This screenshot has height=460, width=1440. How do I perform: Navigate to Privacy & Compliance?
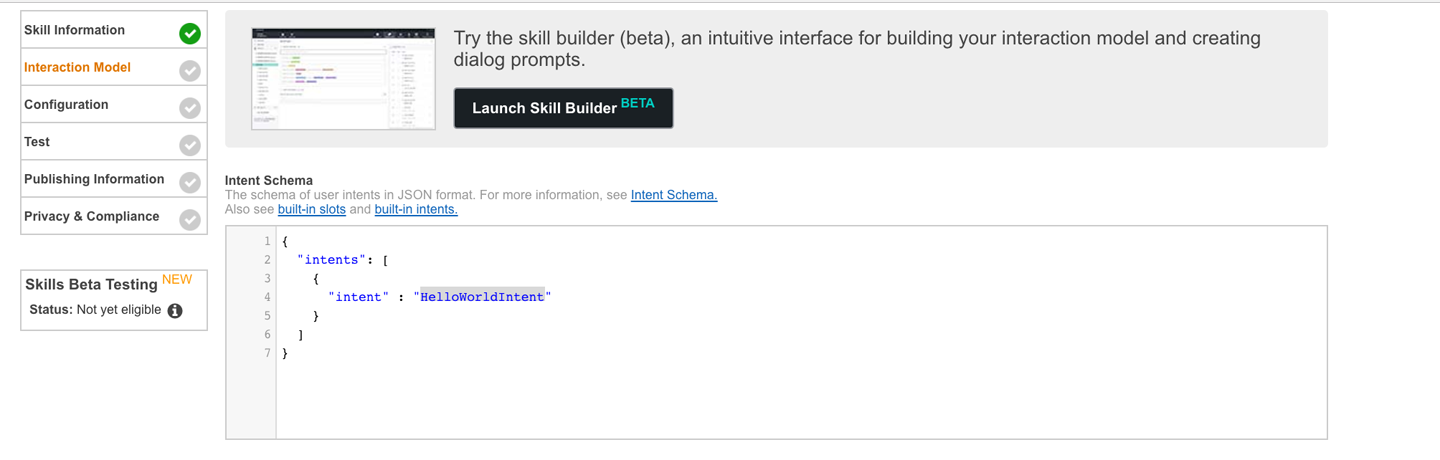92,216
